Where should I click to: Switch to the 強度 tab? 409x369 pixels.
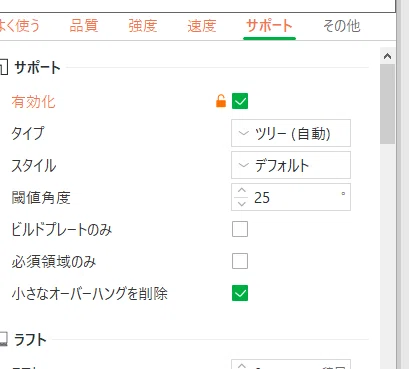143,26
